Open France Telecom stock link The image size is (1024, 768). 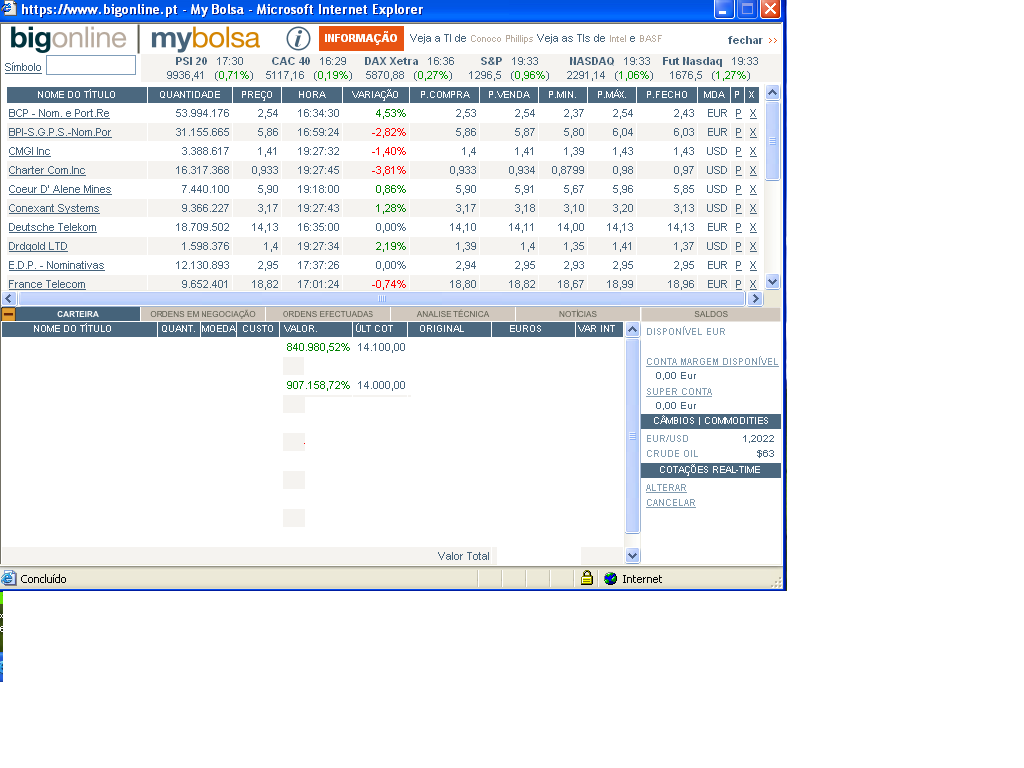47,284
